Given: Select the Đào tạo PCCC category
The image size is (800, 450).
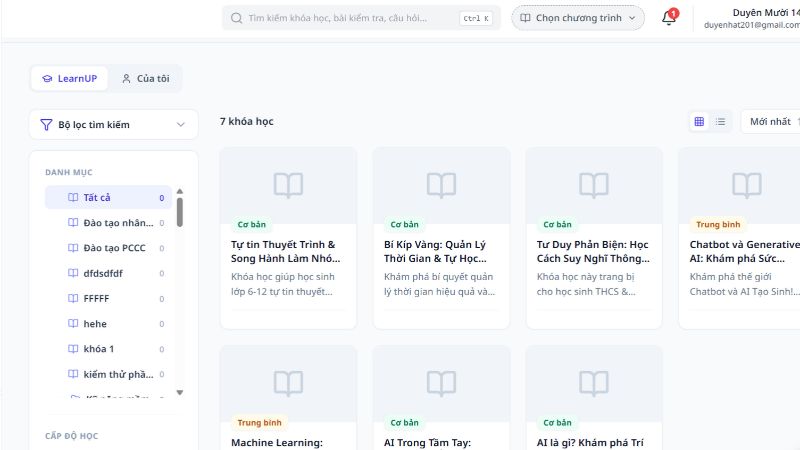Looking at the screenshot, I should 108,248.
